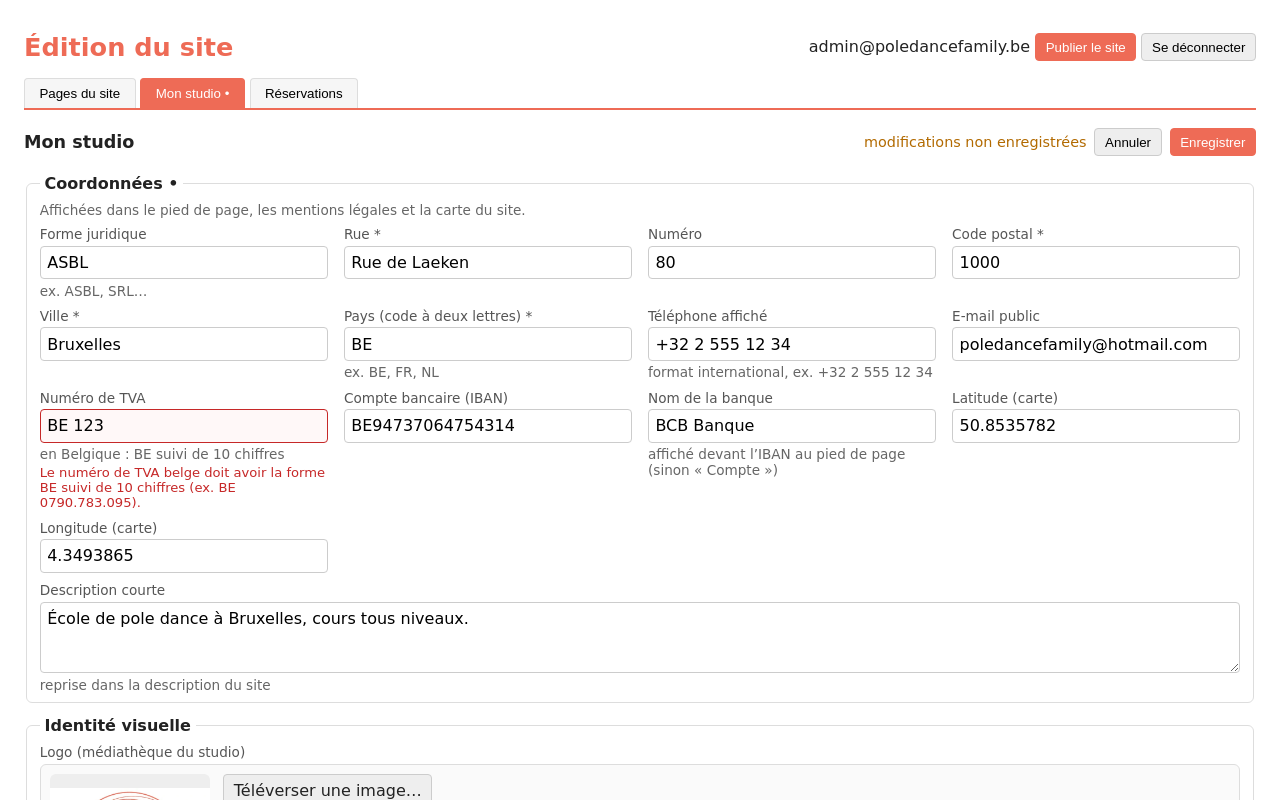Save changes with the Enregistrer button
This screenshot has width=1280, height=800.
pyautogui.click(x=1213, y=142)
